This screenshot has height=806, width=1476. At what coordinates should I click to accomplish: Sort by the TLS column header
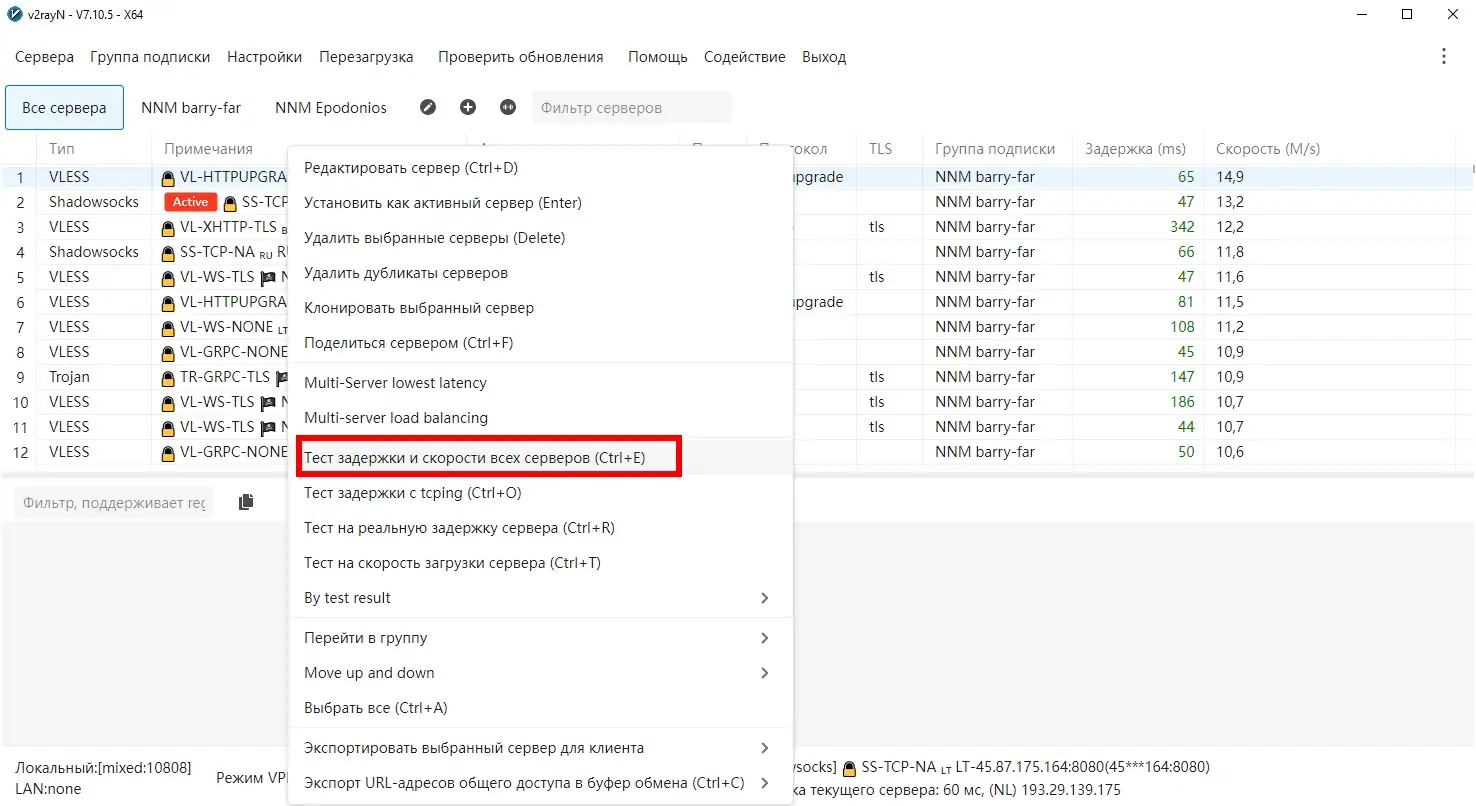coord(880,149)
